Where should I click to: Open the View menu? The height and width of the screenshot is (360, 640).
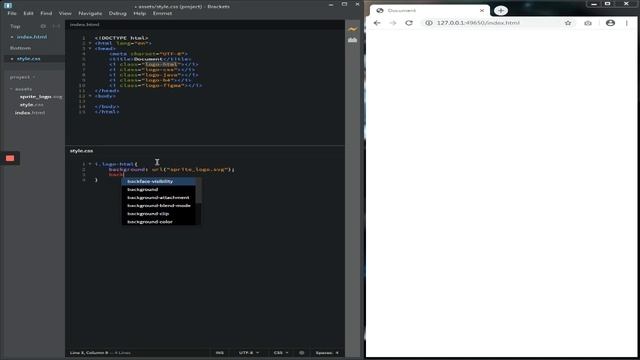pyautogui.click(x=65, y=13)
